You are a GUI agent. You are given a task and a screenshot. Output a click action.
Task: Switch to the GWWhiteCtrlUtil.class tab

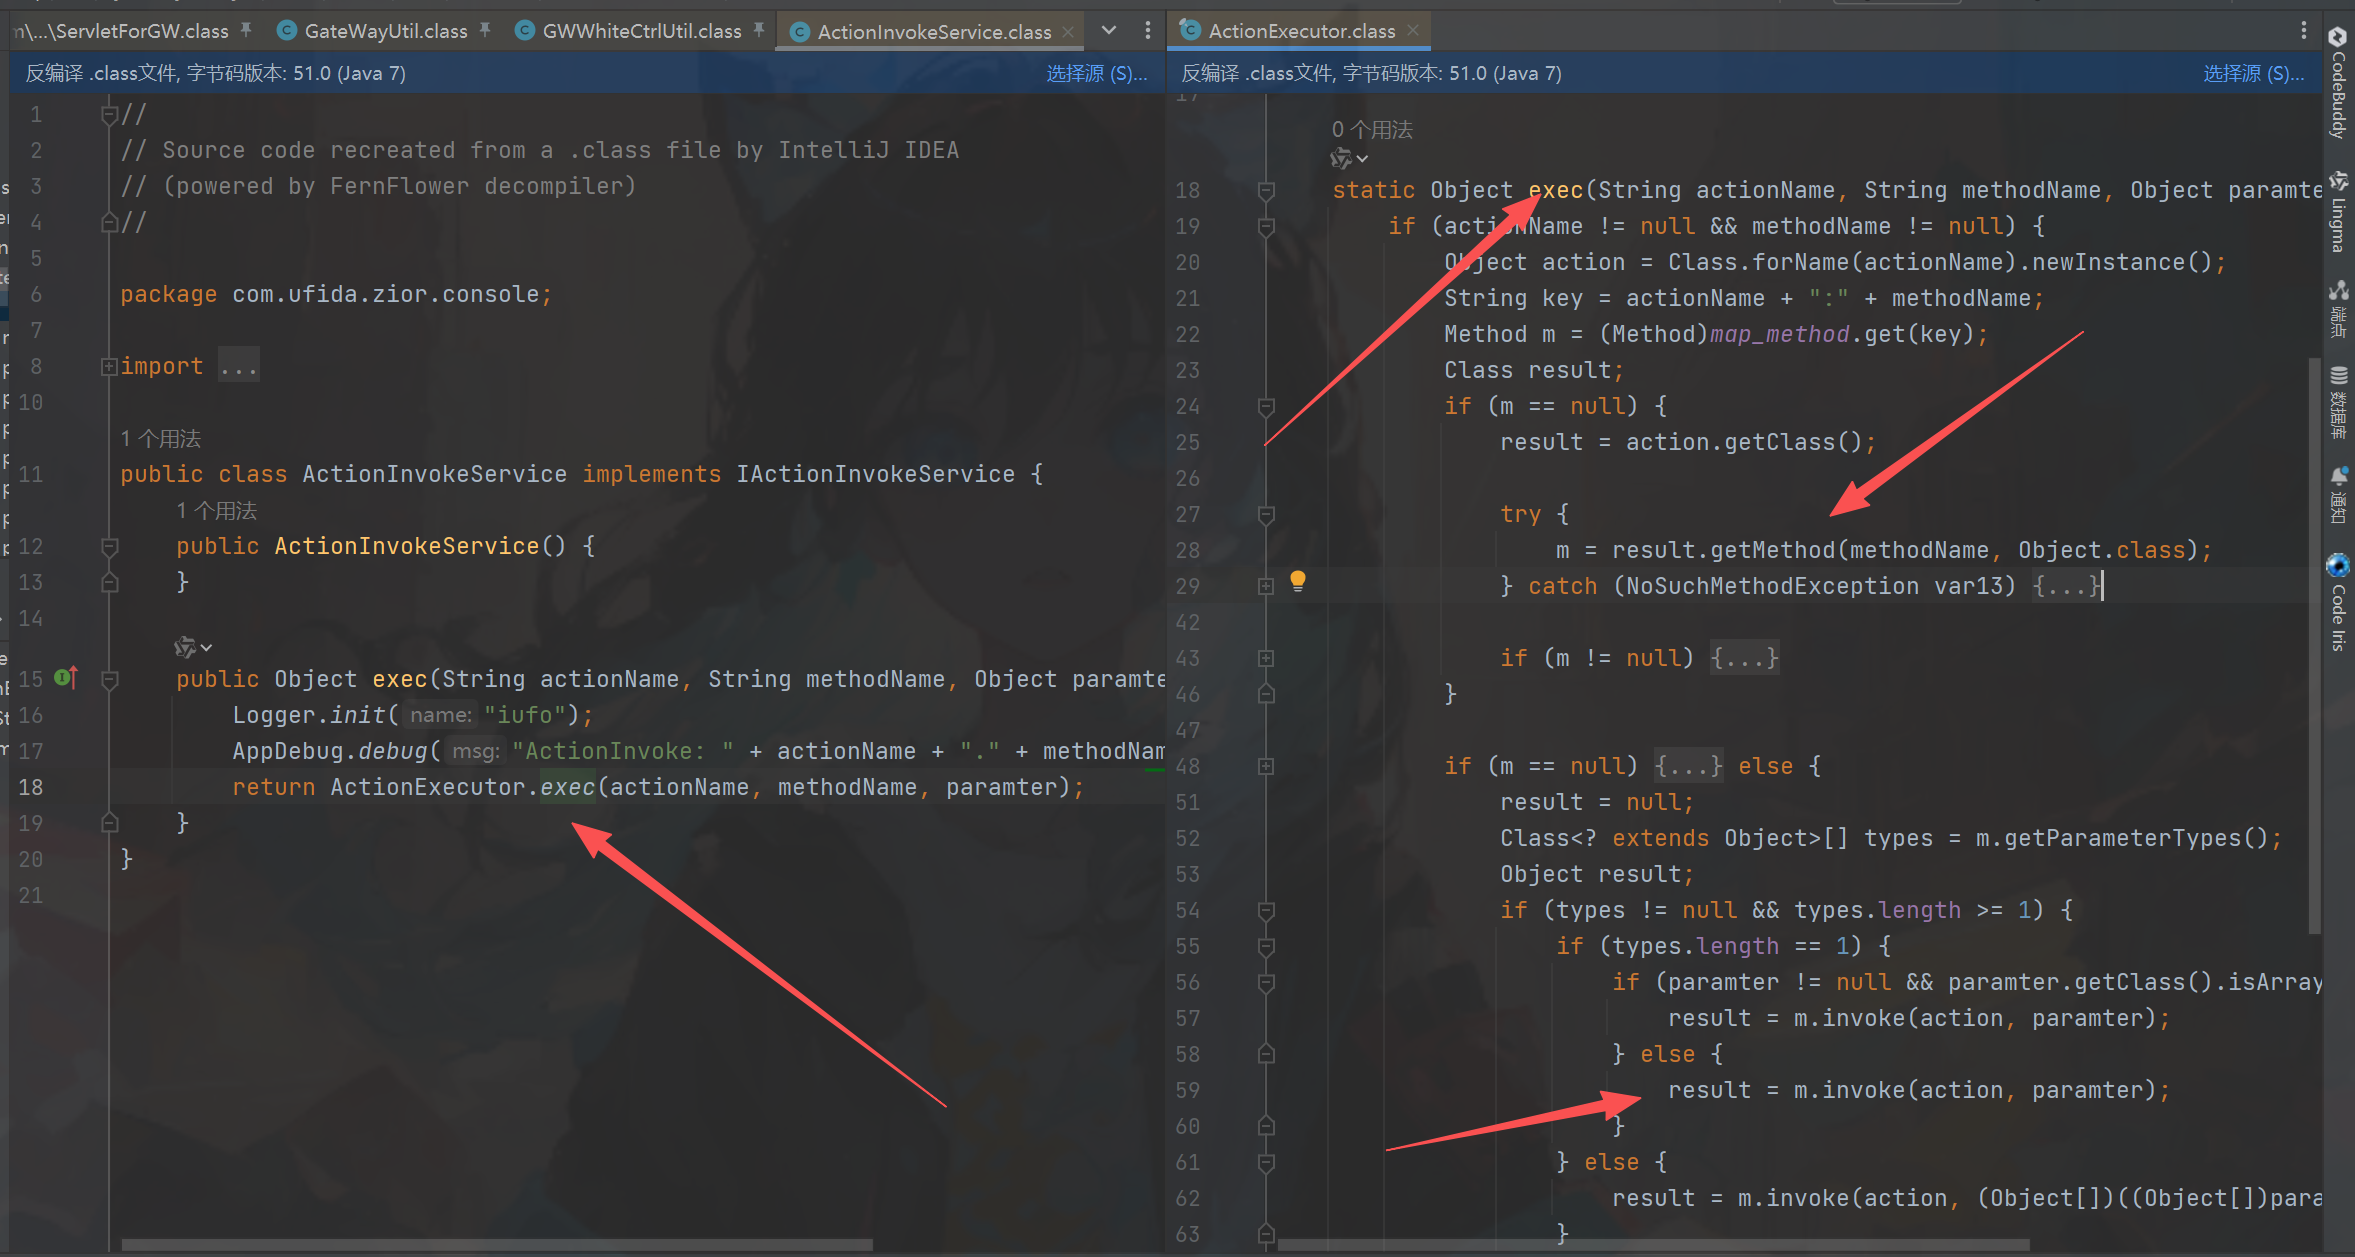tap(641, 31)
